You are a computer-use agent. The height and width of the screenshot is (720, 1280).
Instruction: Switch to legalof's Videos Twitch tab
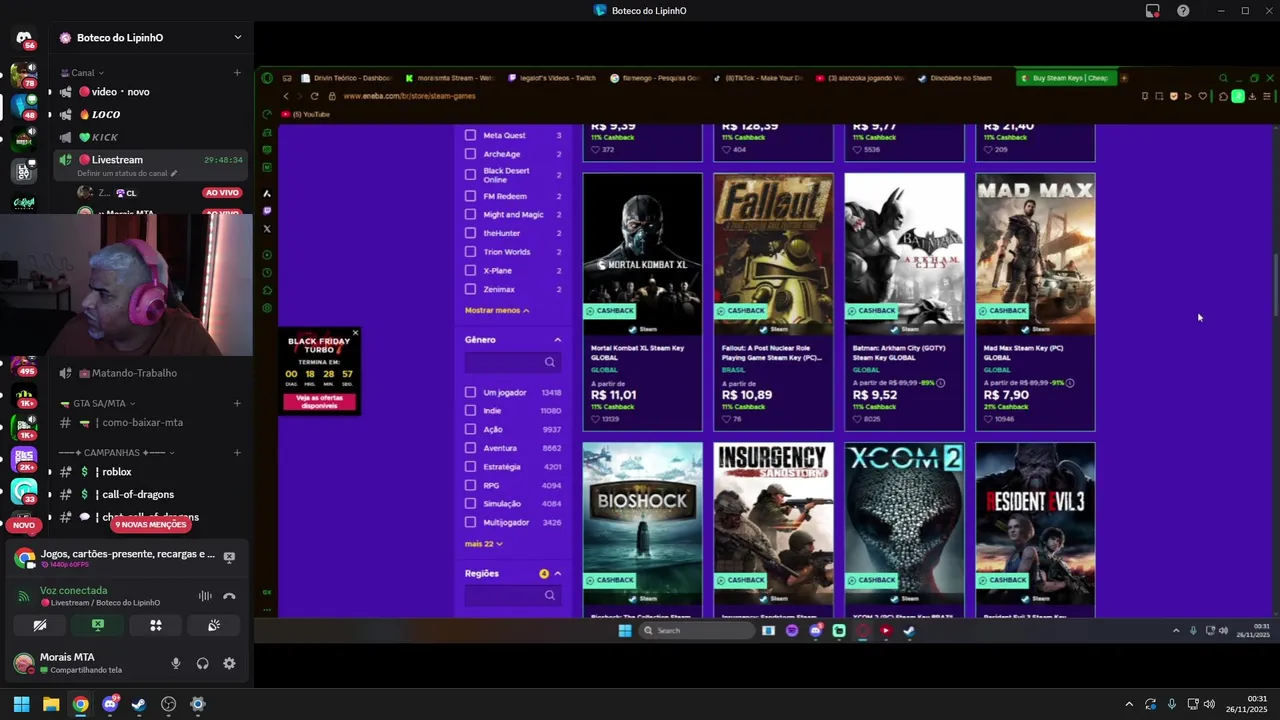pyautogui.click(x=552, y=78)
